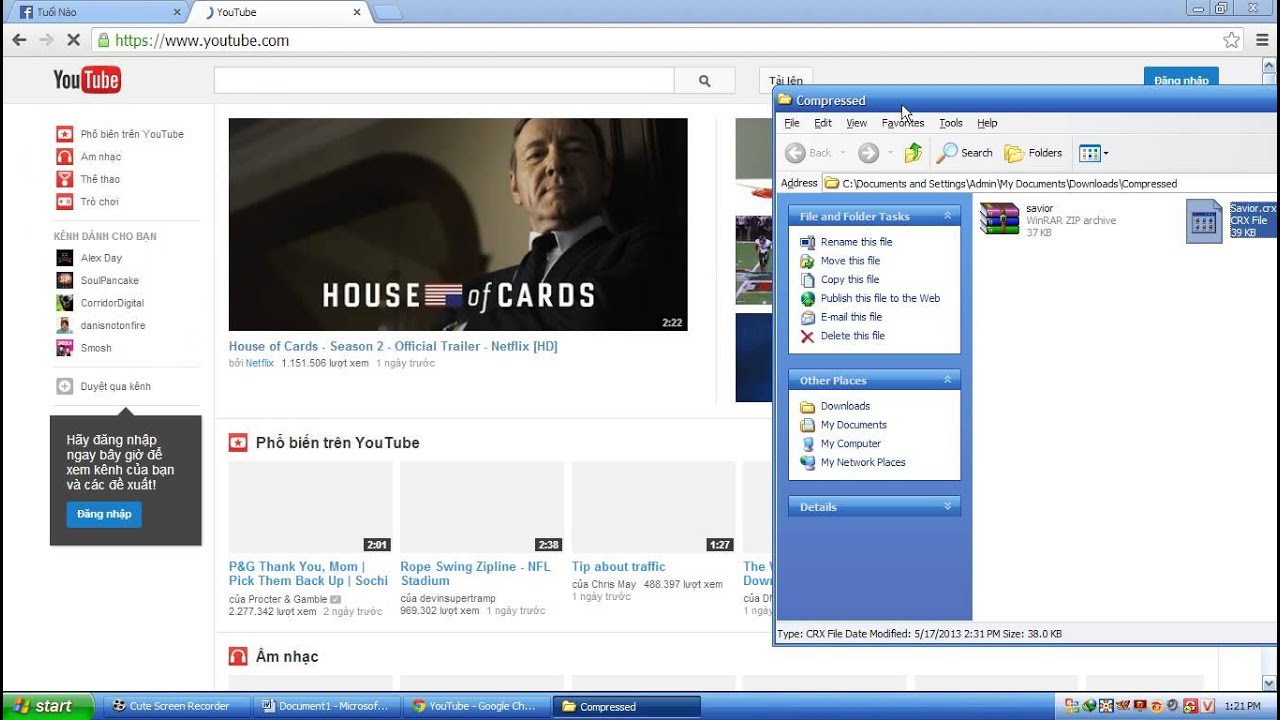Open the View menu in Compressed window

pyautogui.click(x=857, y=123)
